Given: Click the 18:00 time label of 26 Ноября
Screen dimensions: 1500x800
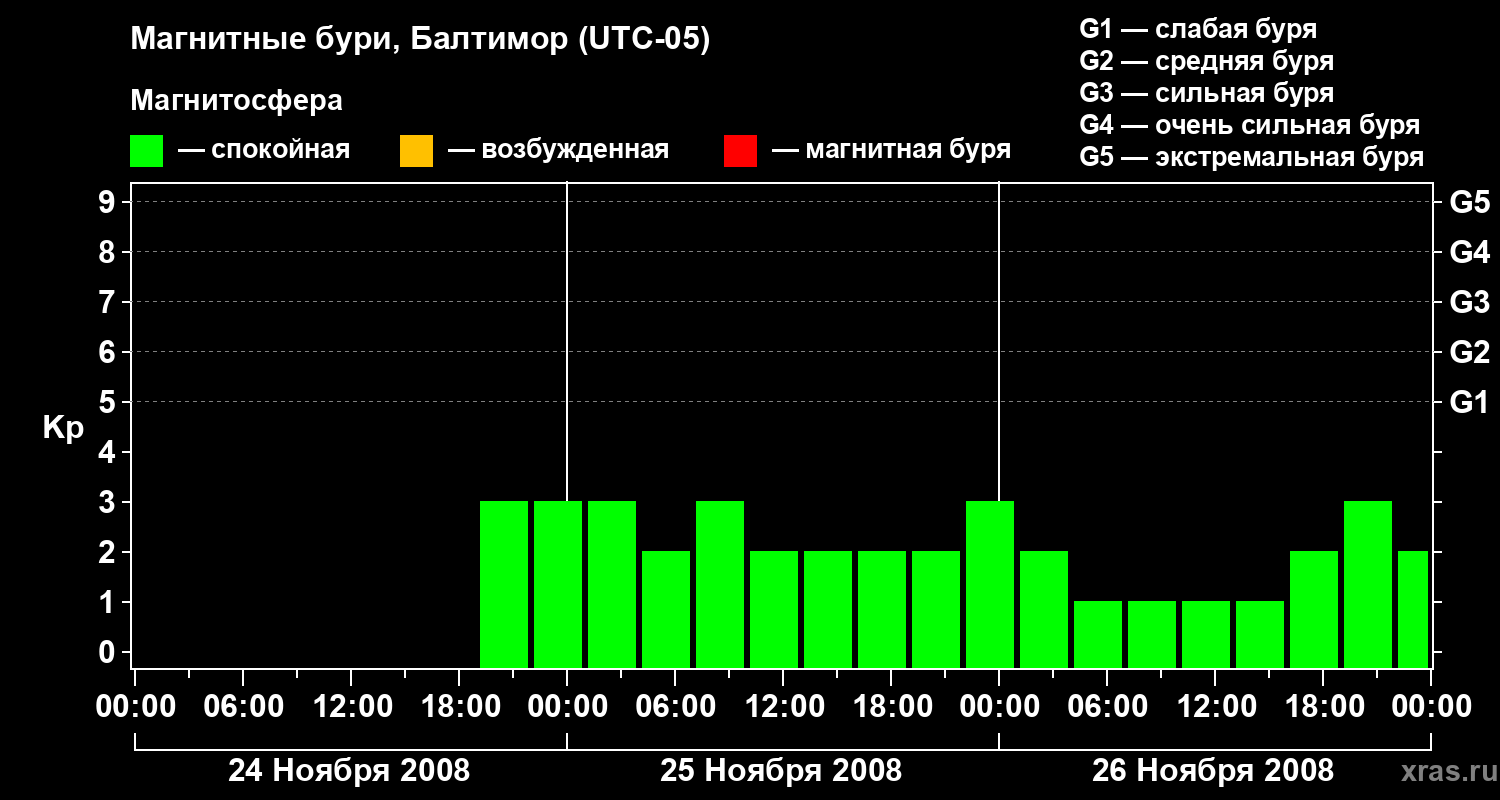Looking at the screenshot, I should pos(1324,707).
